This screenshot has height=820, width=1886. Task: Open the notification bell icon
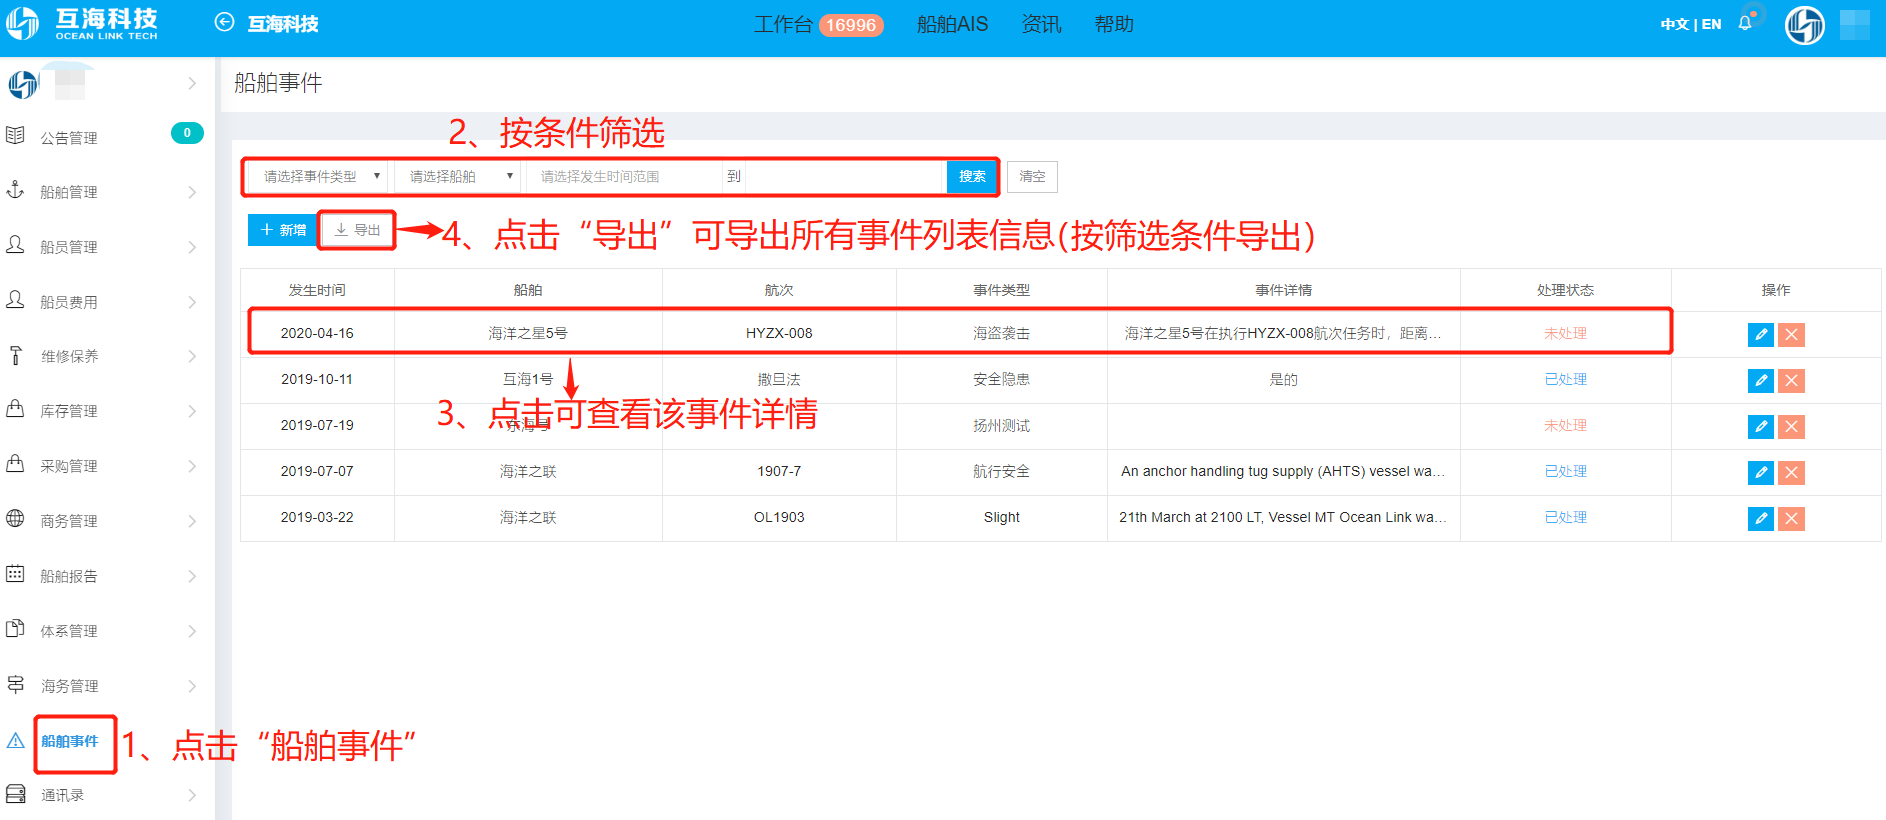[1745, 23]
